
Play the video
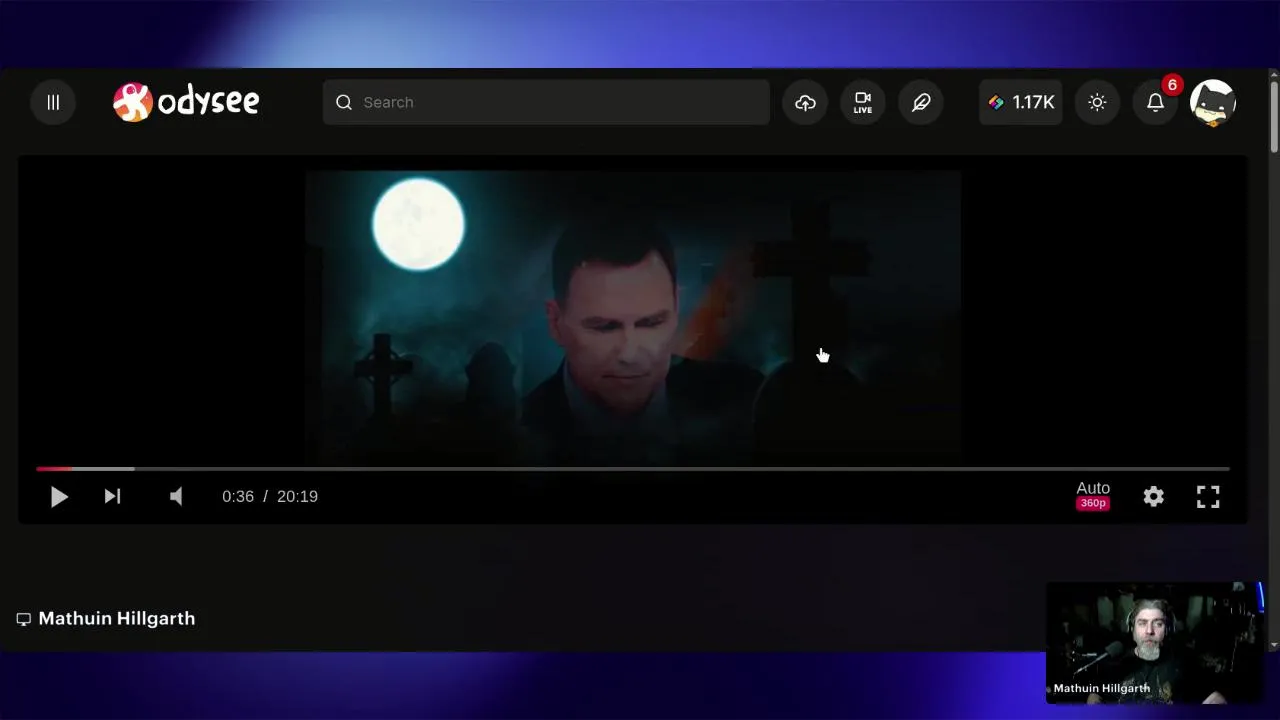pyautogui.click(x=59, y=496)
